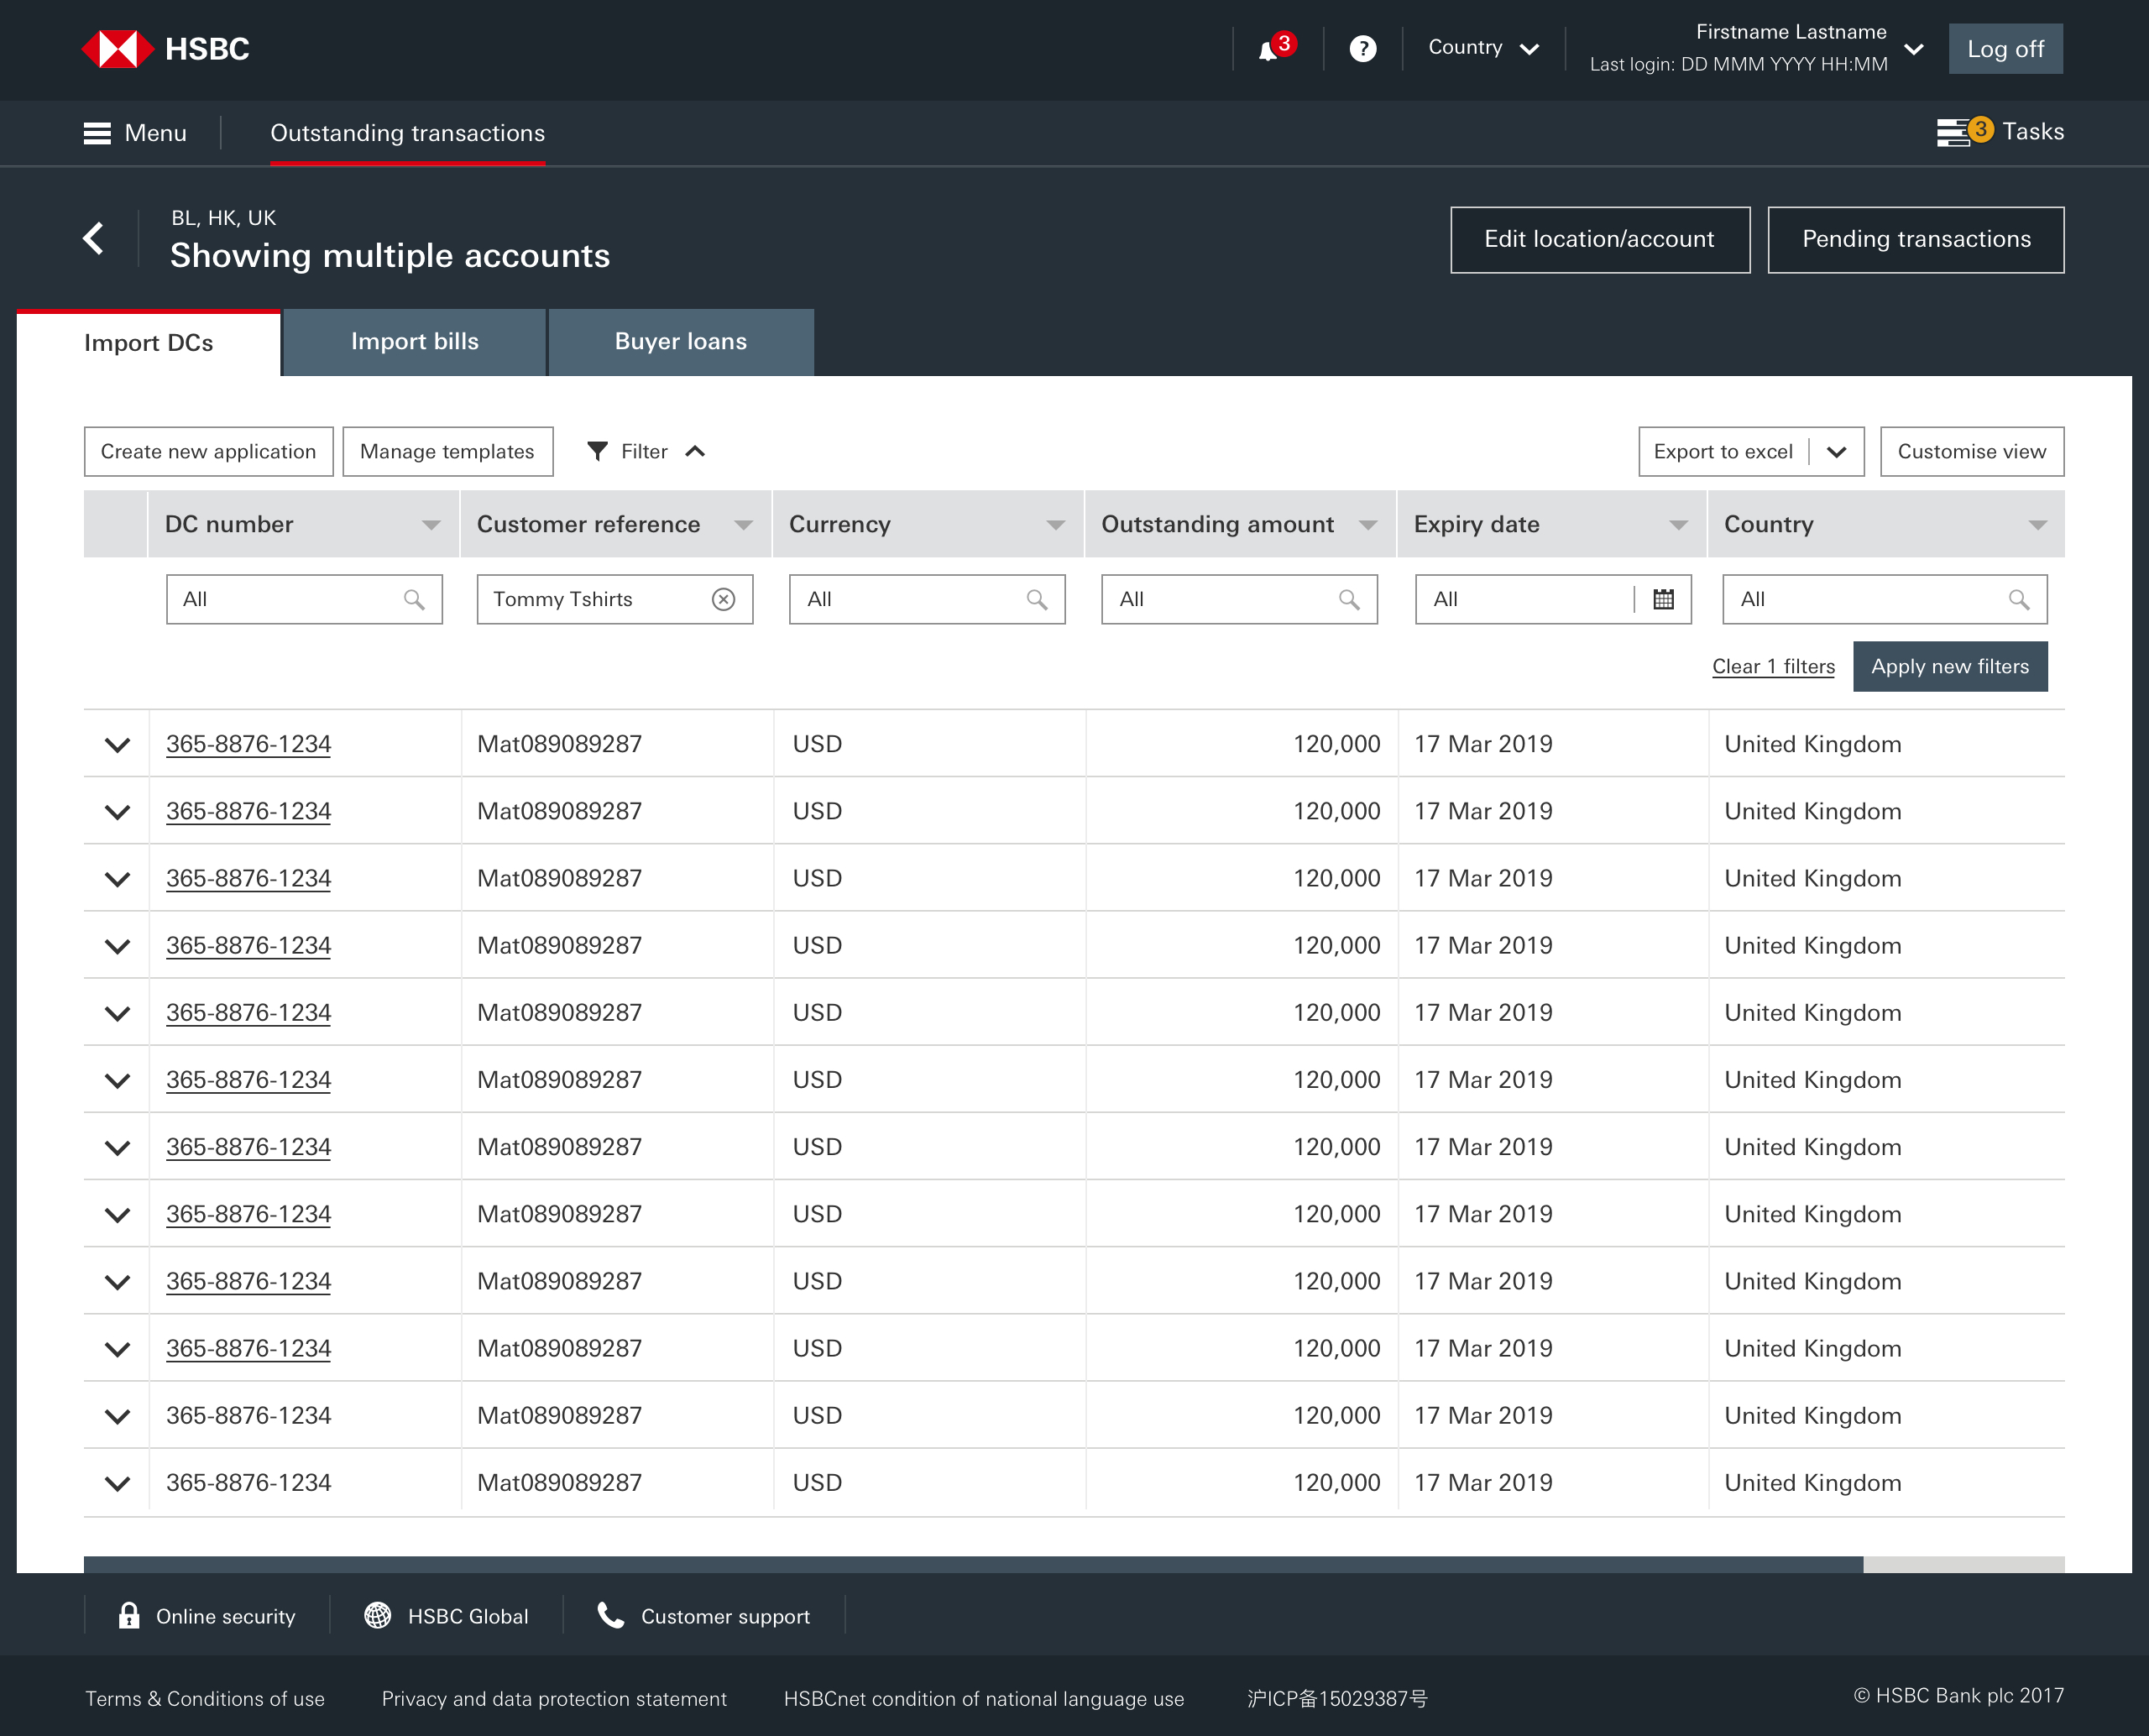Viewport: 2149px width, 1736px height.
Task: Open the hamburger Menu icon
Action: click(97, 133)
